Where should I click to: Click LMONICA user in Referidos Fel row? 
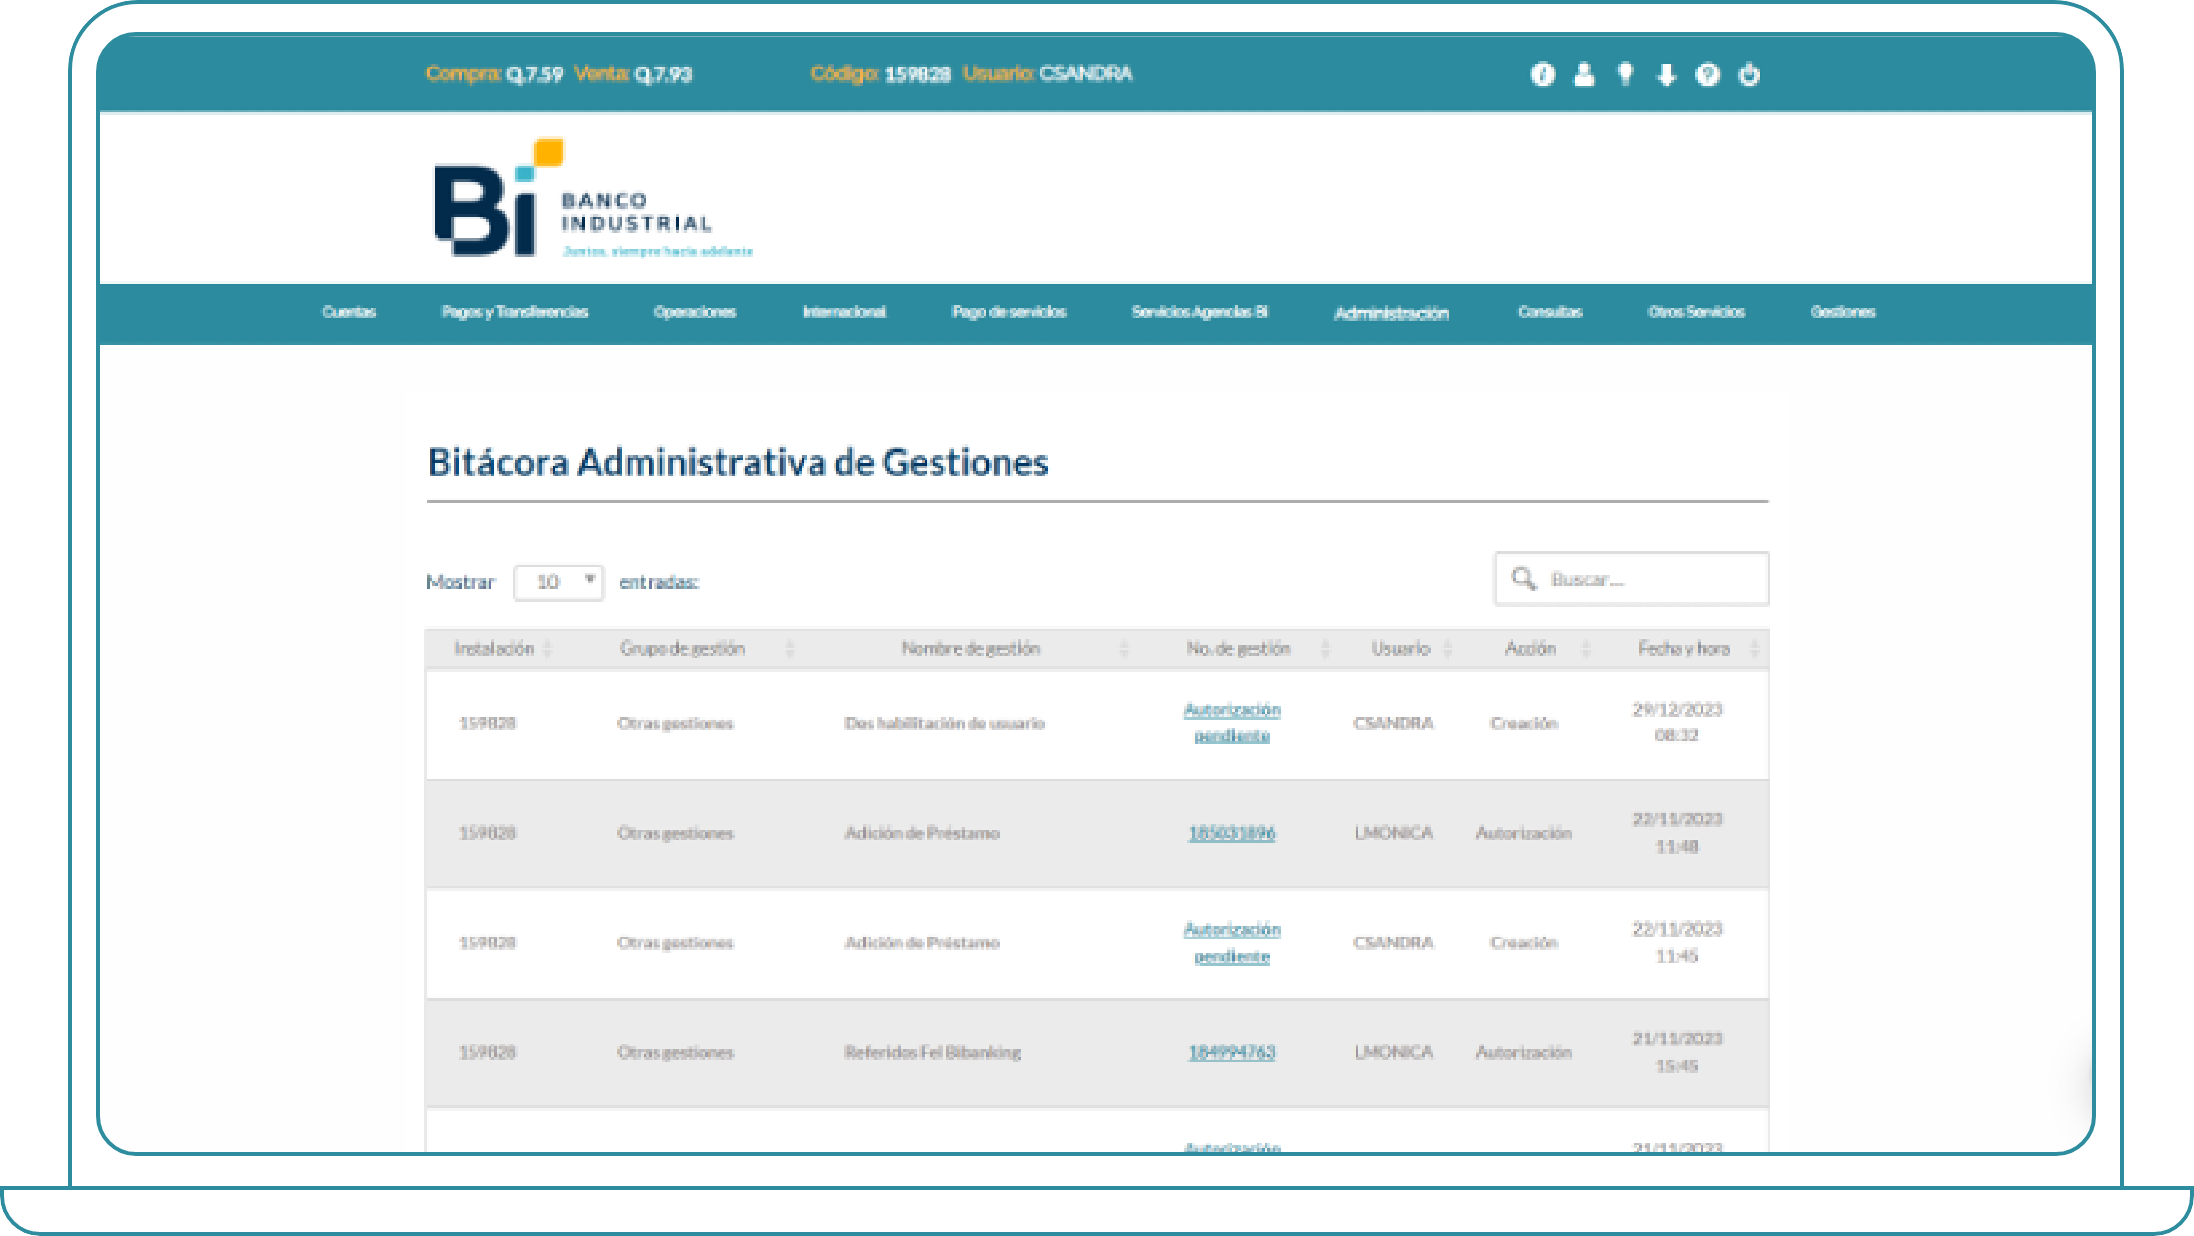(1394, 1052)
